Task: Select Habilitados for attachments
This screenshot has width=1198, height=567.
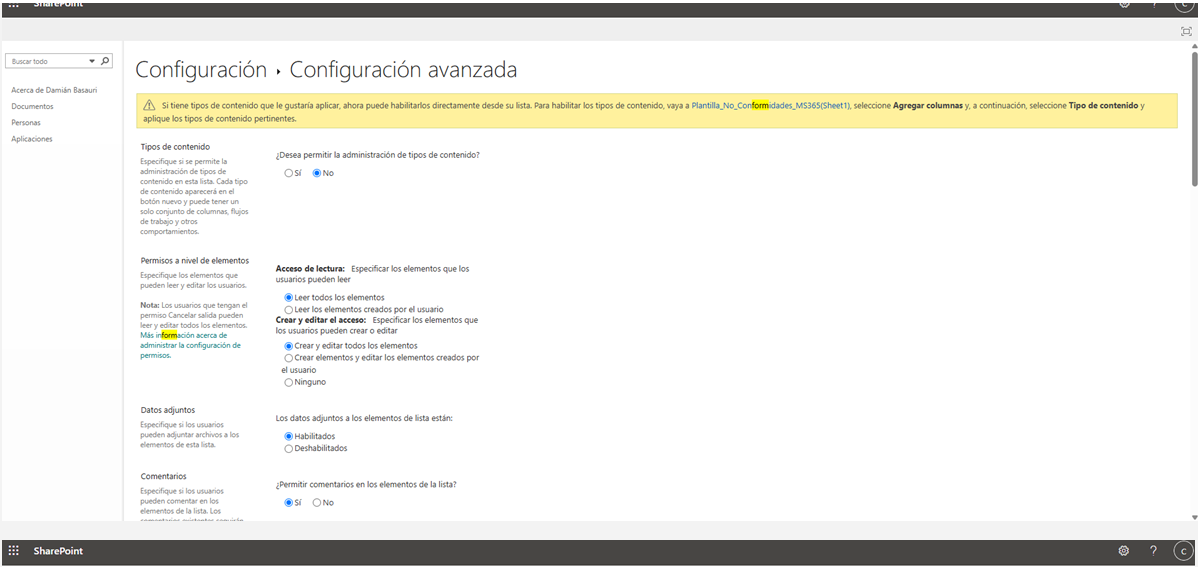Action: 289,436
